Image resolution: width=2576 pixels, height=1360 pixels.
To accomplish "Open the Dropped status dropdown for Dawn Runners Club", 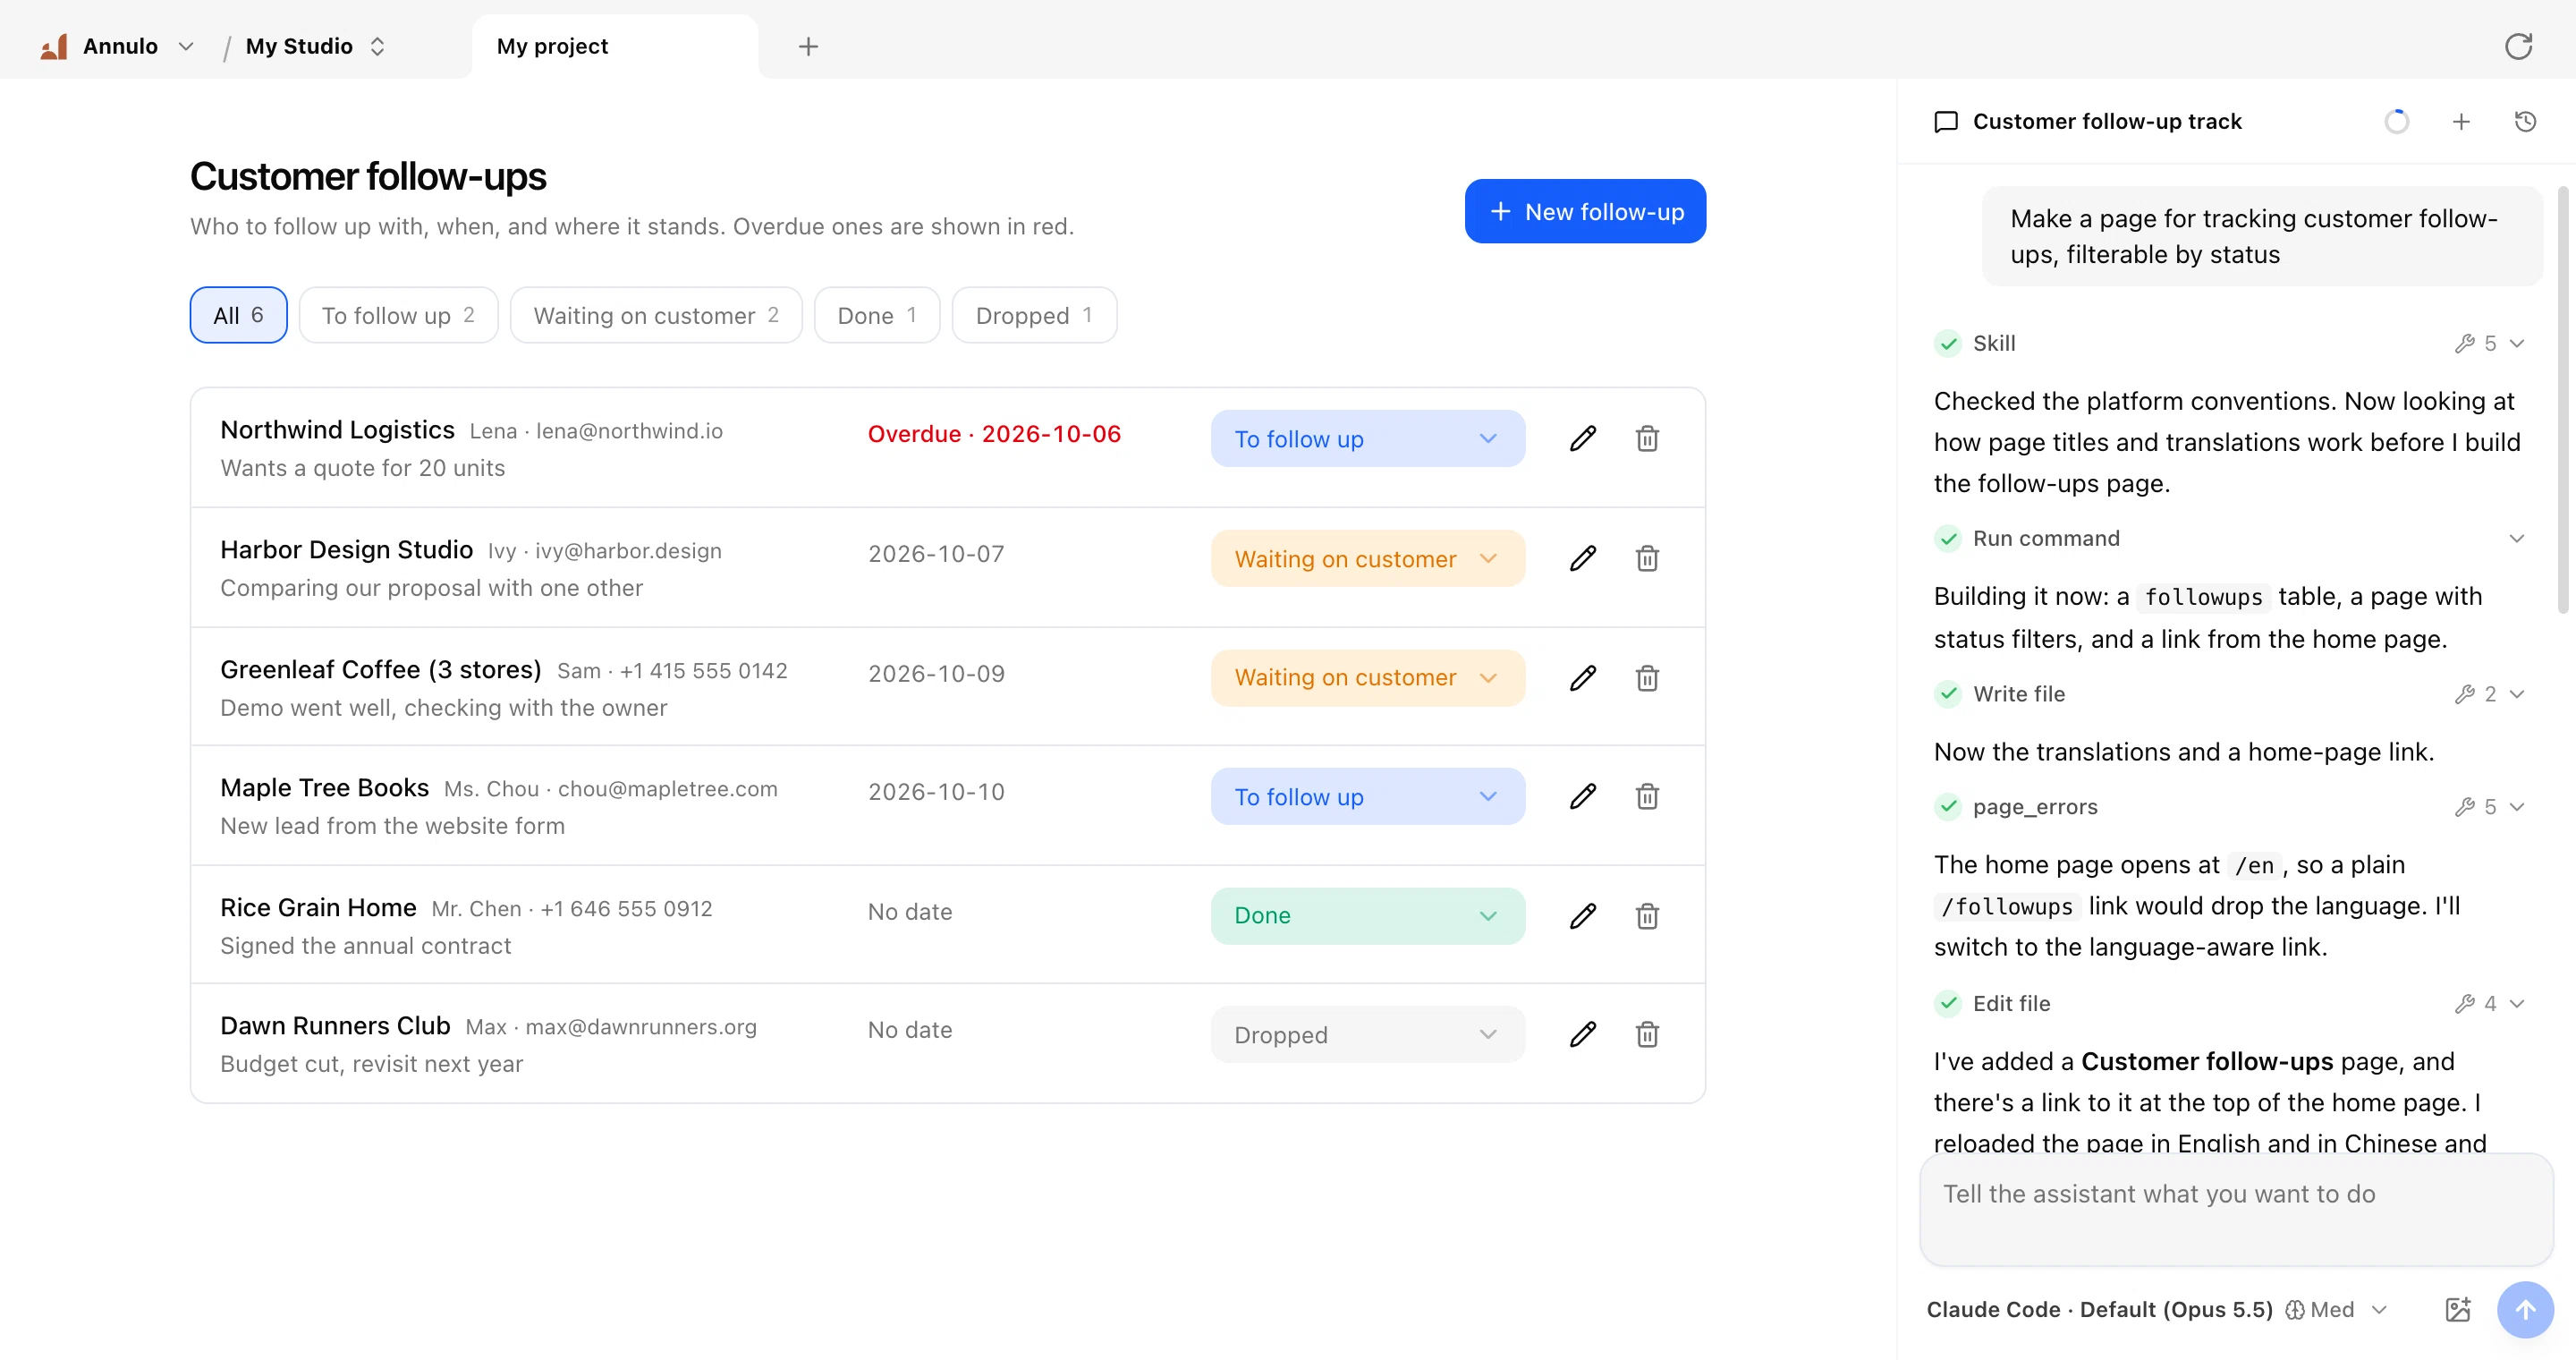I will (x=1367, y=1034).
